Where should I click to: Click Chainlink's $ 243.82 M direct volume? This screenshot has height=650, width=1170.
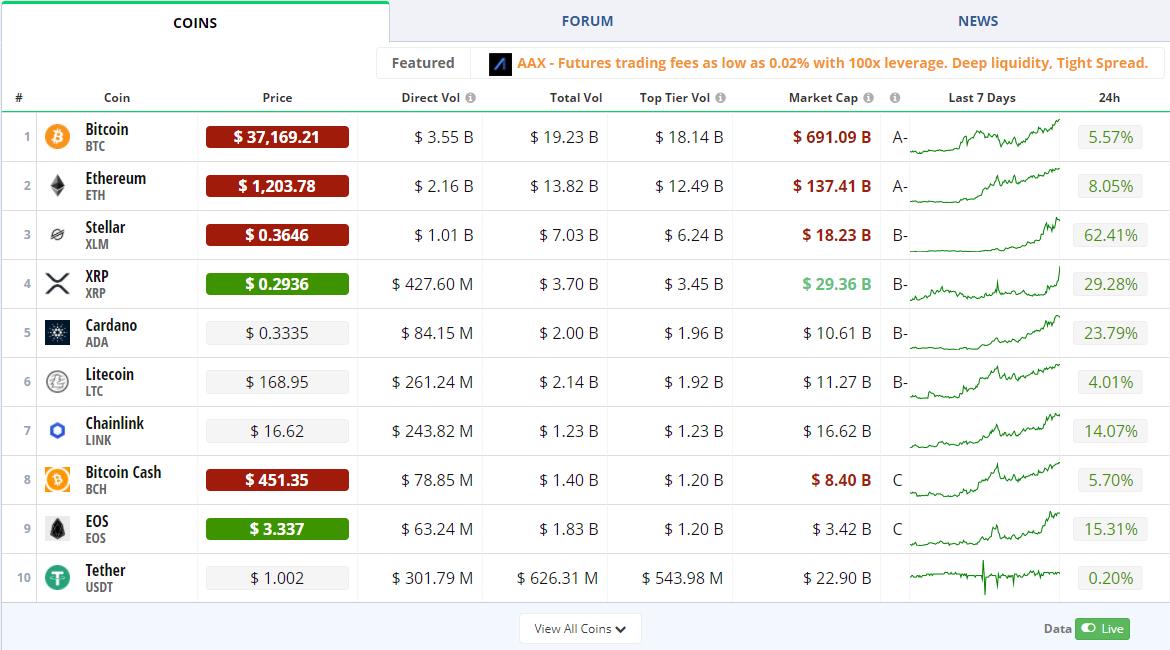click(x=432, y=431)
